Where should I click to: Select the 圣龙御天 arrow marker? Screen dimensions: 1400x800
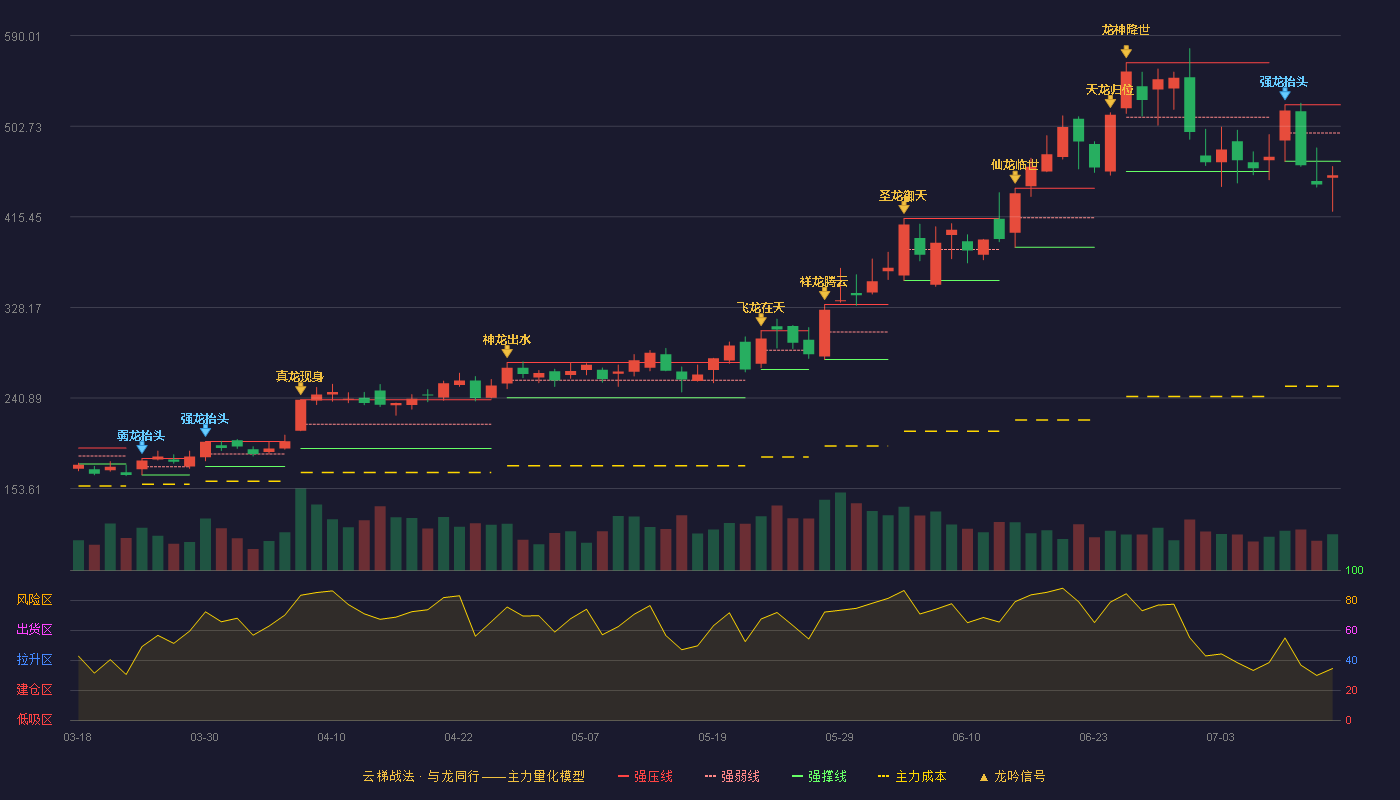[904, 207]
